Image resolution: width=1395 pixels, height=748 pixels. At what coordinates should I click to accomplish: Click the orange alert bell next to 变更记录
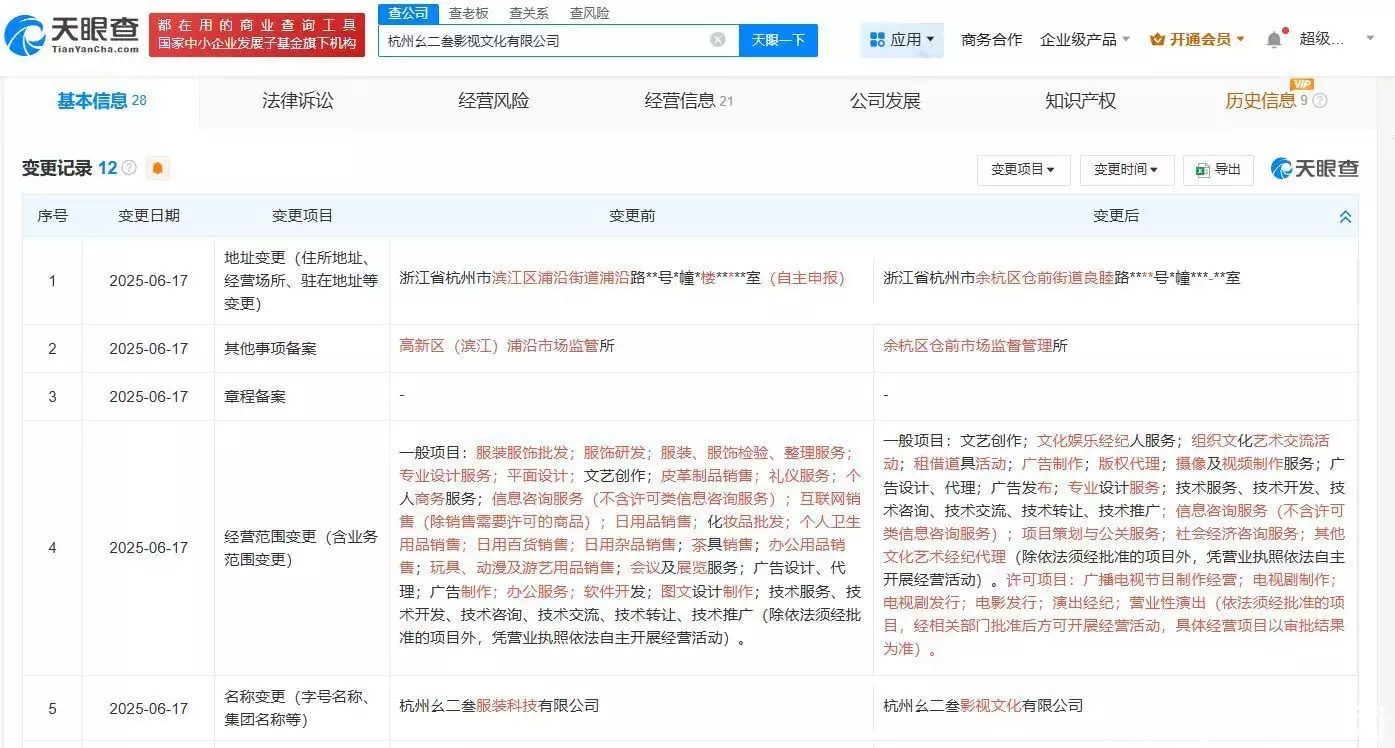pos(158,168)
